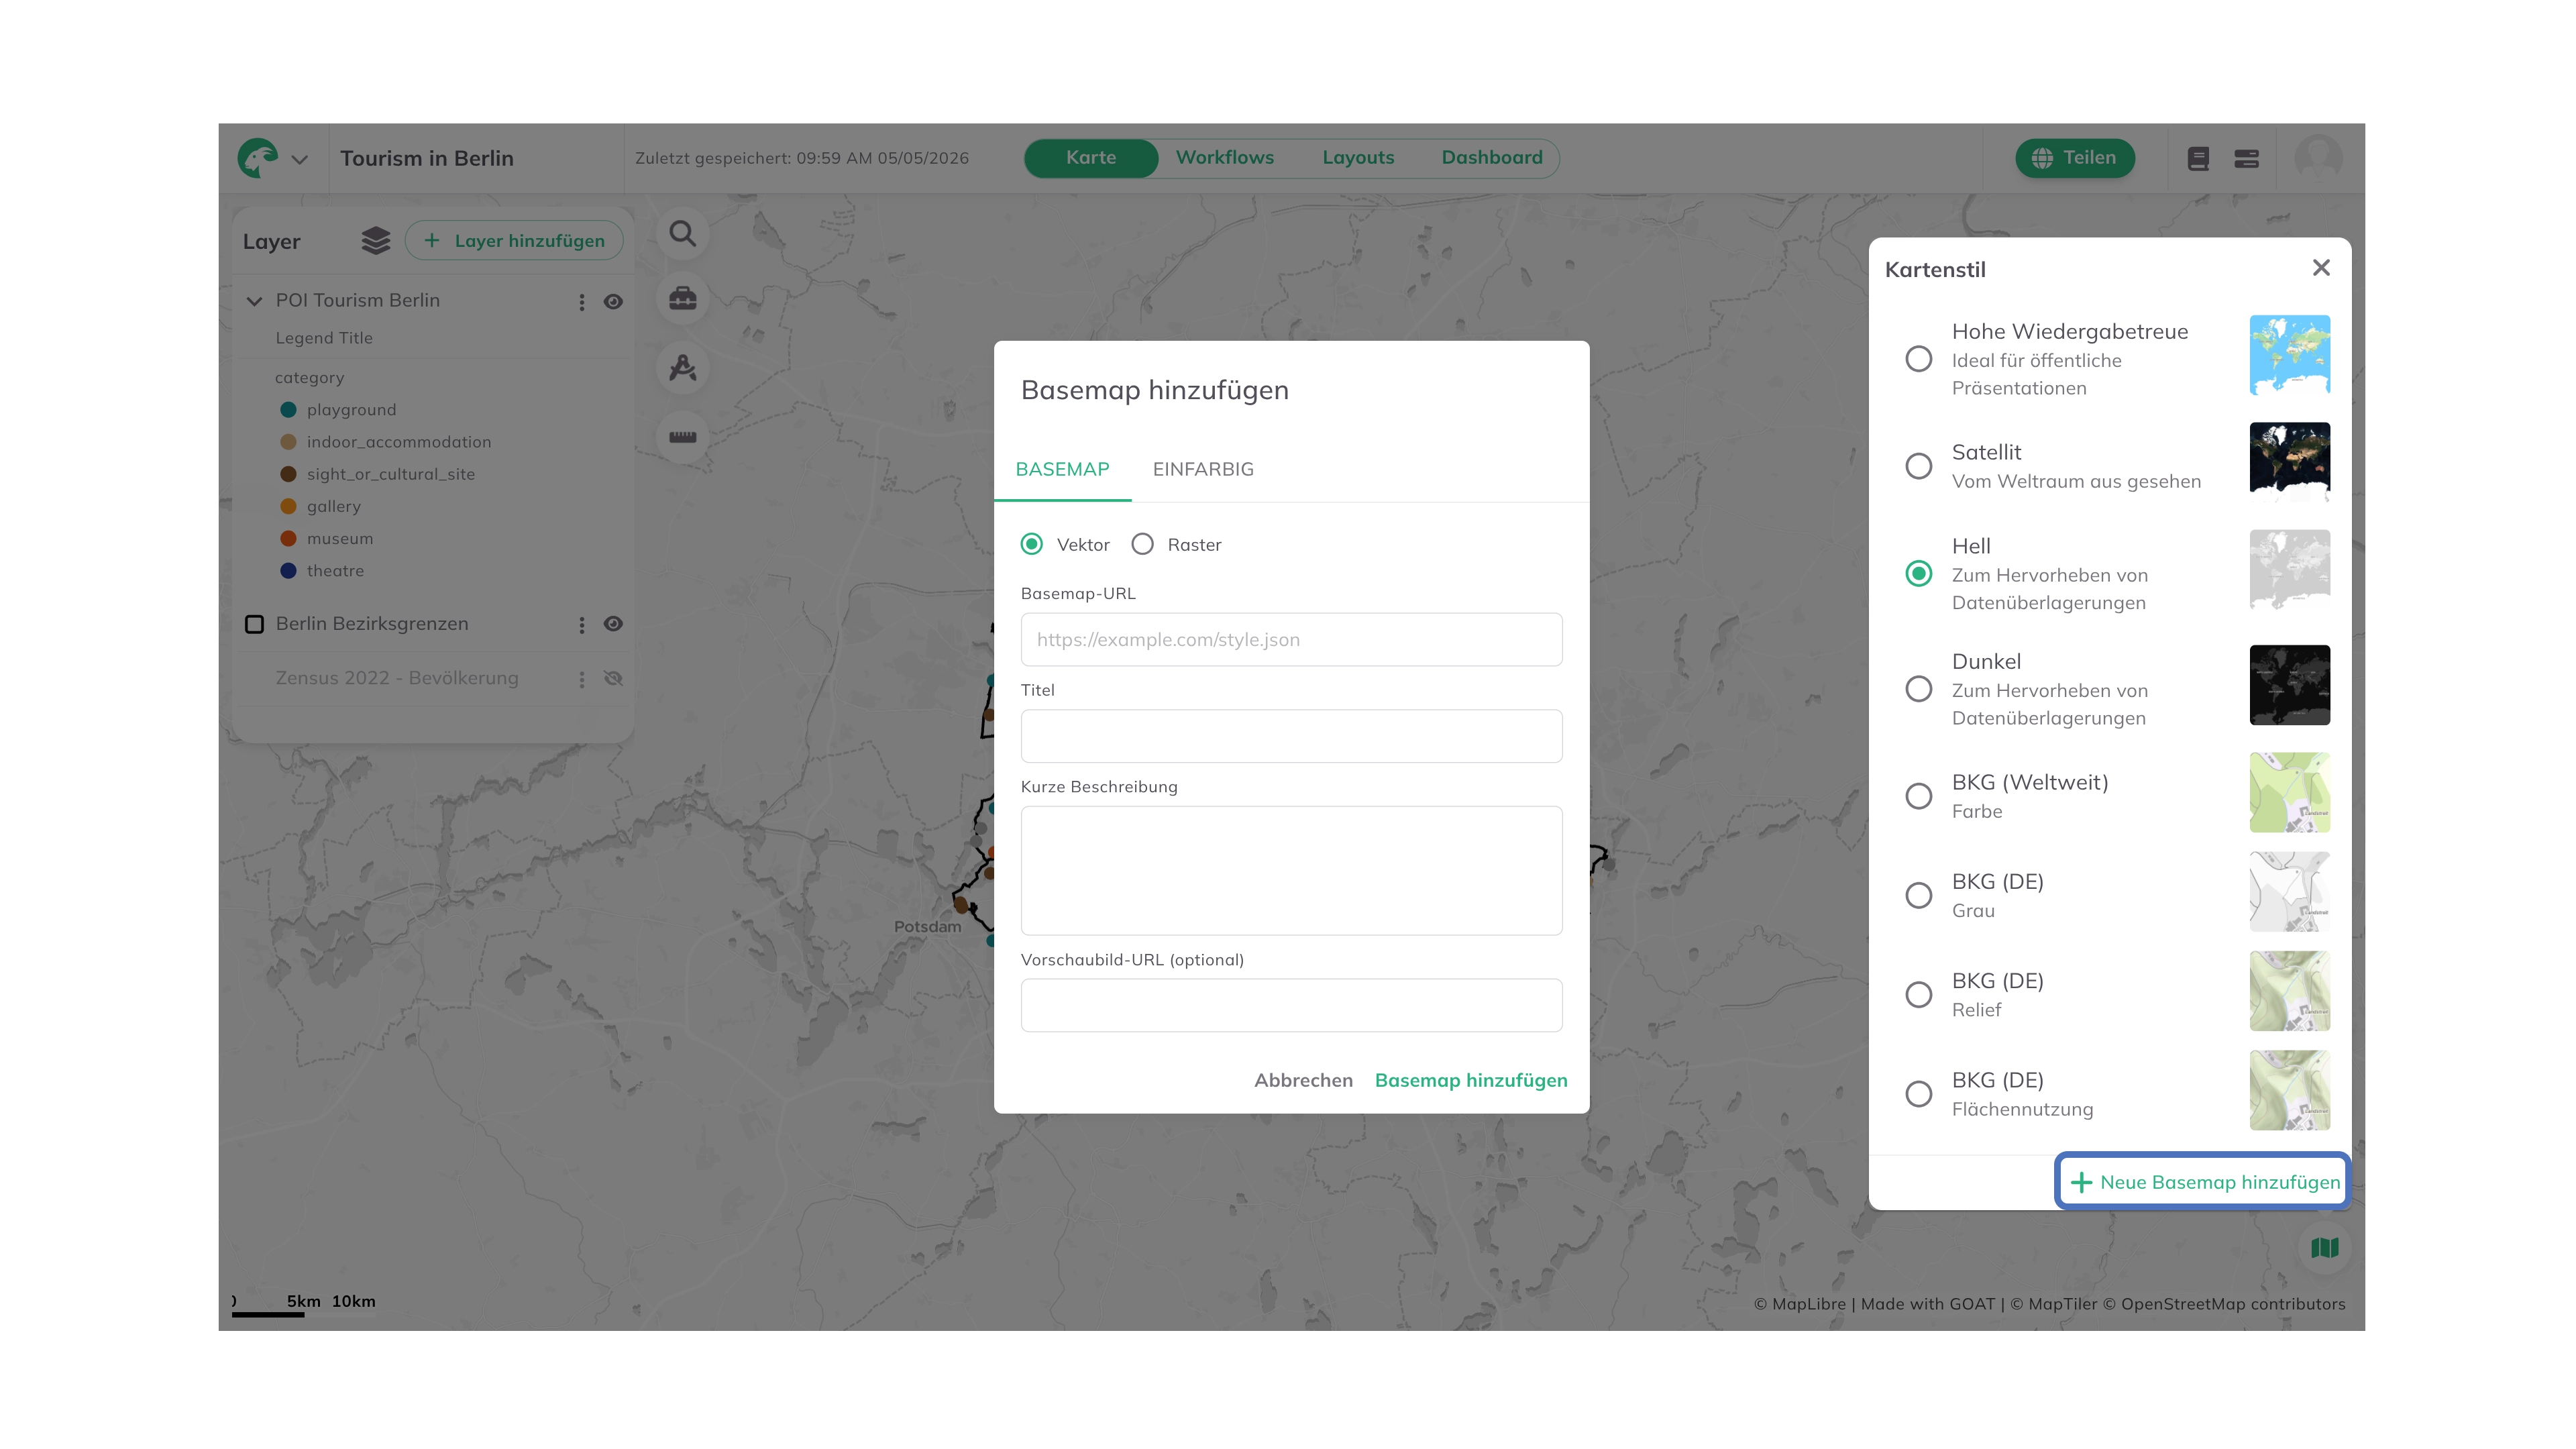
Task: Click the museum orange color dot
Action: [x=288, y=539]
